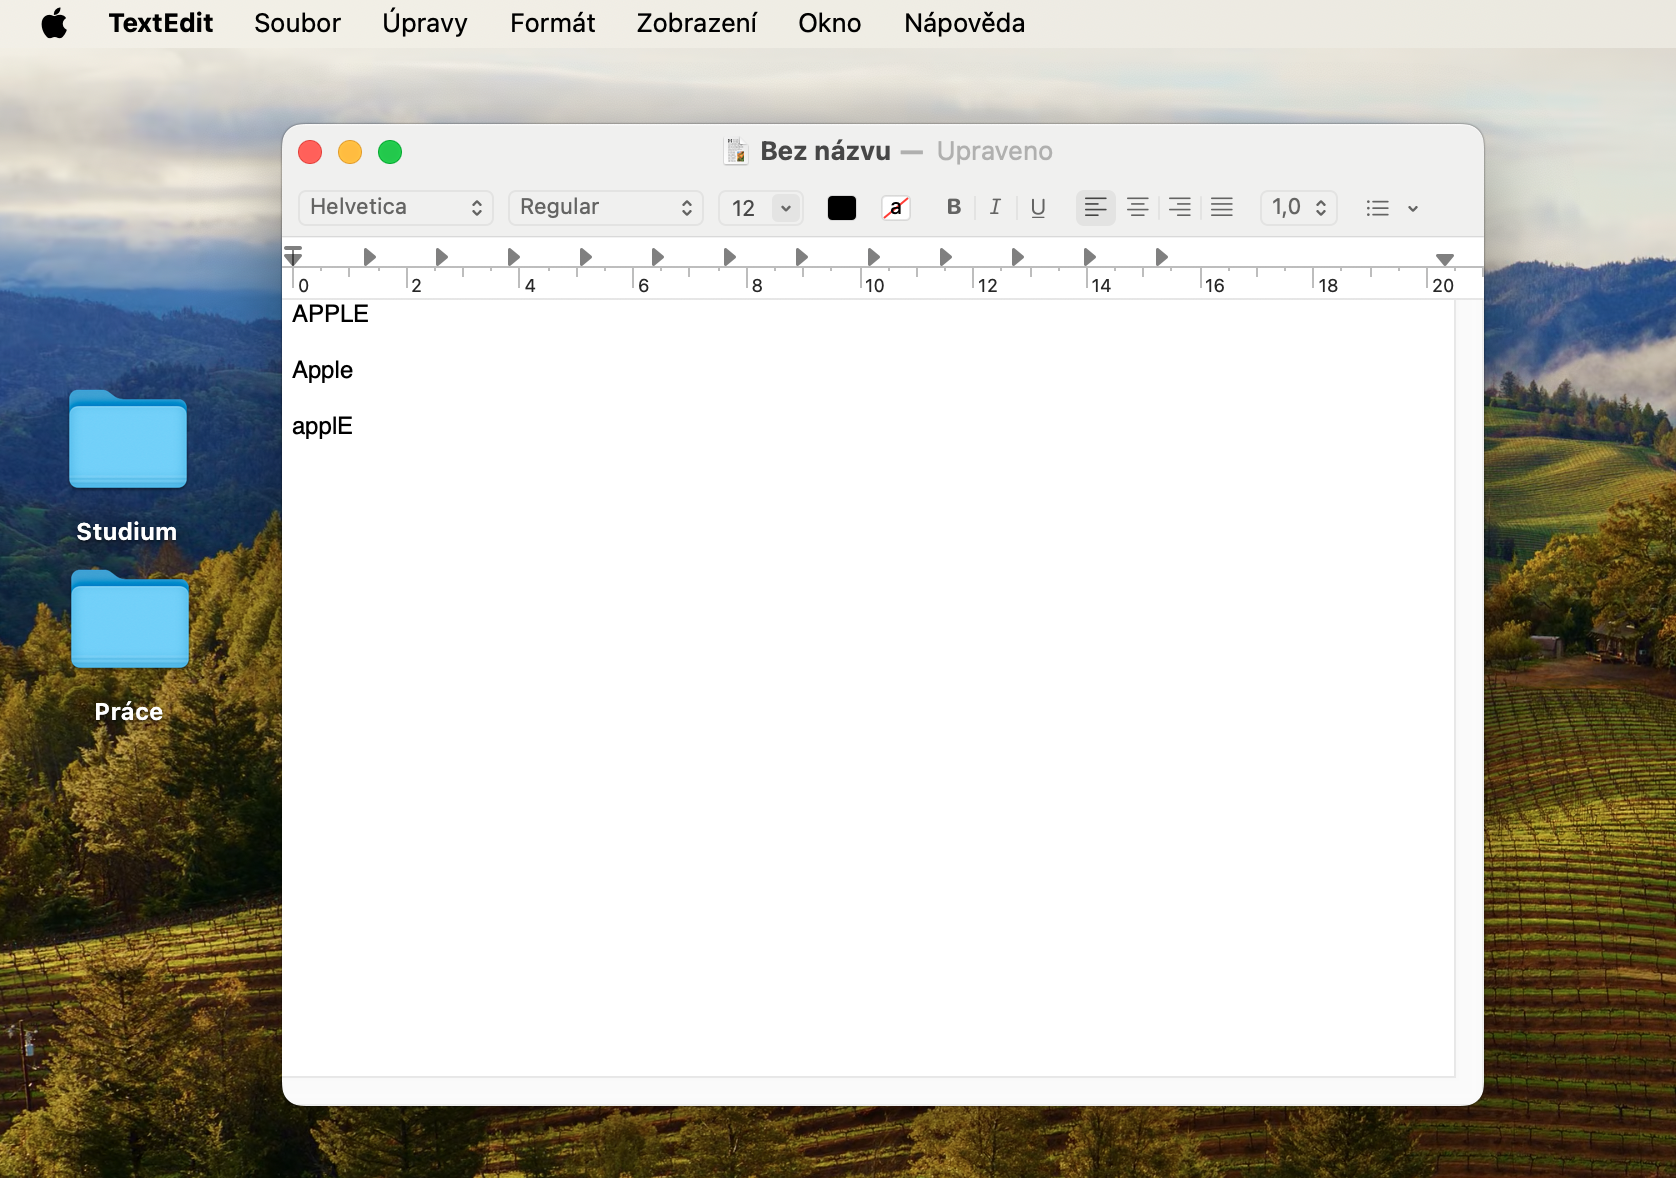
Task: Open the Apple menu
Action: (54, 23)
